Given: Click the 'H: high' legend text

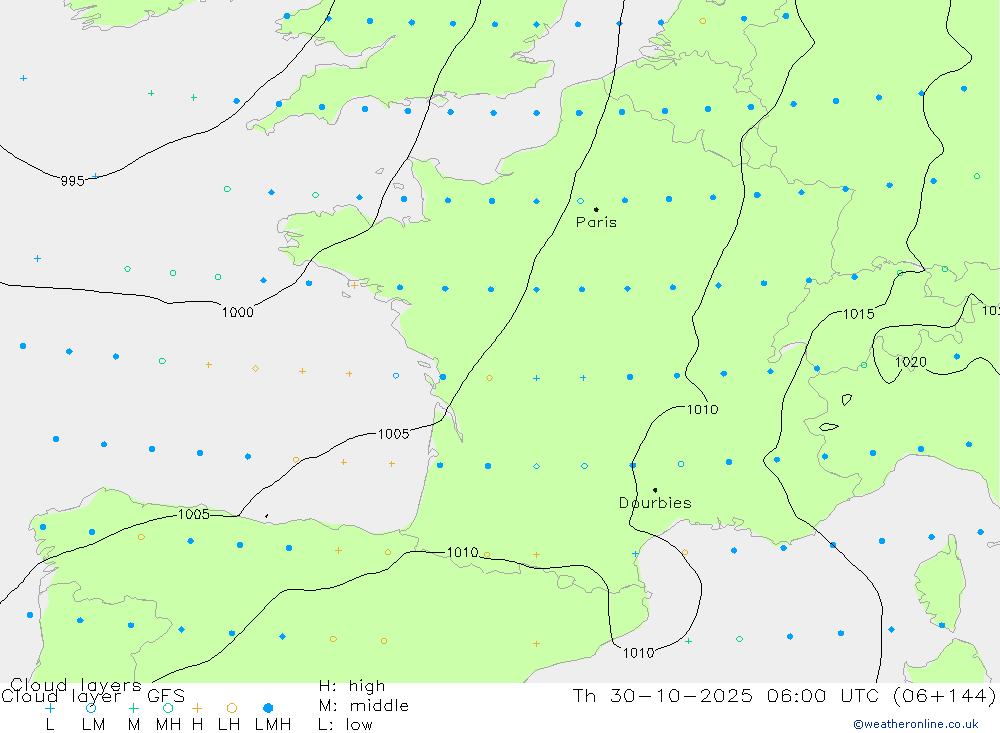Looking at the screenshot, I should tap(352, 686).
